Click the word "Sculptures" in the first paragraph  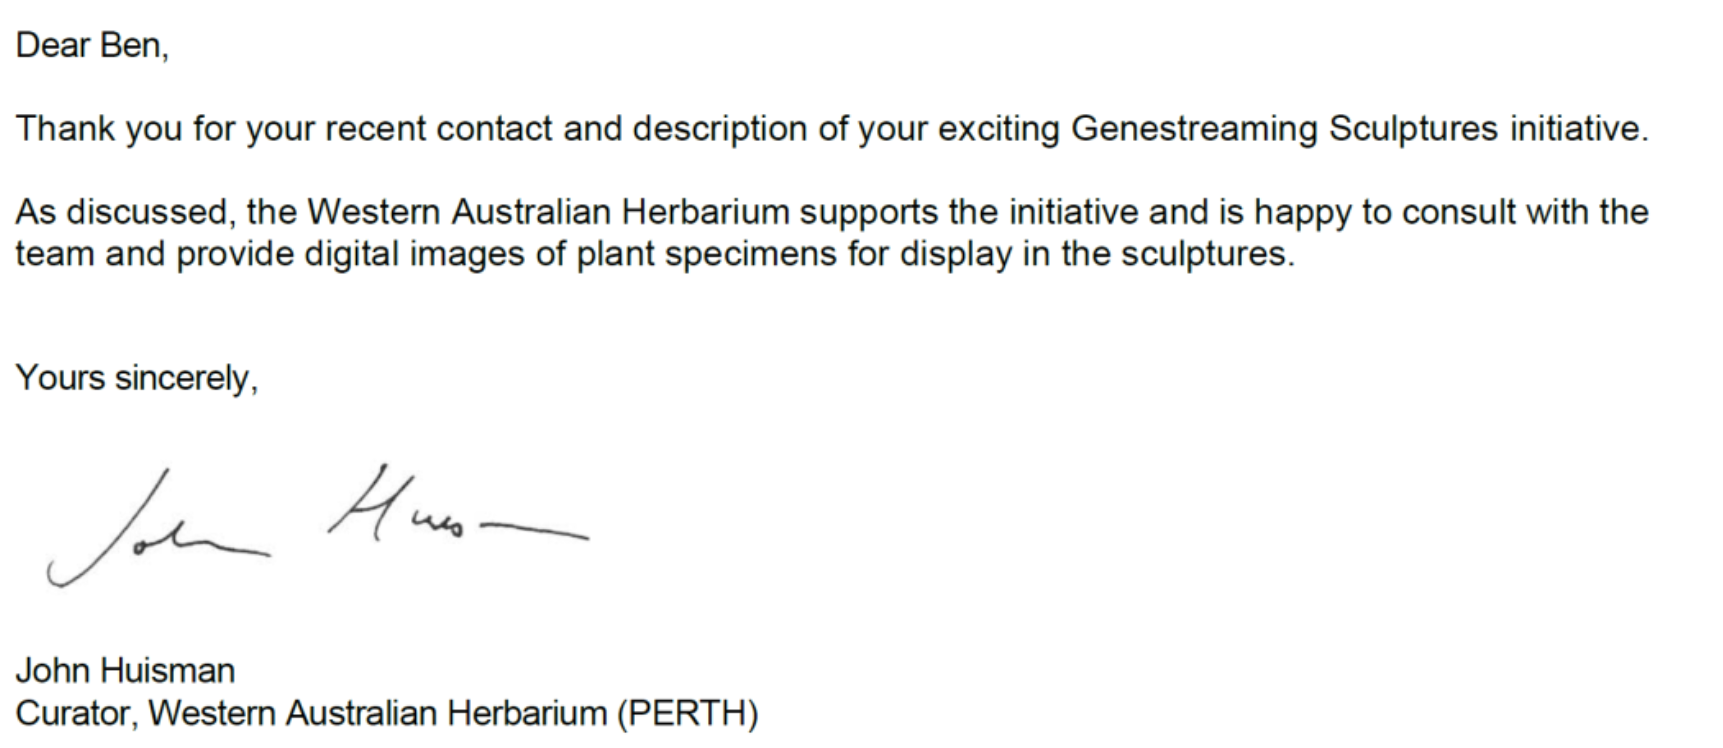click(1413, 130)
